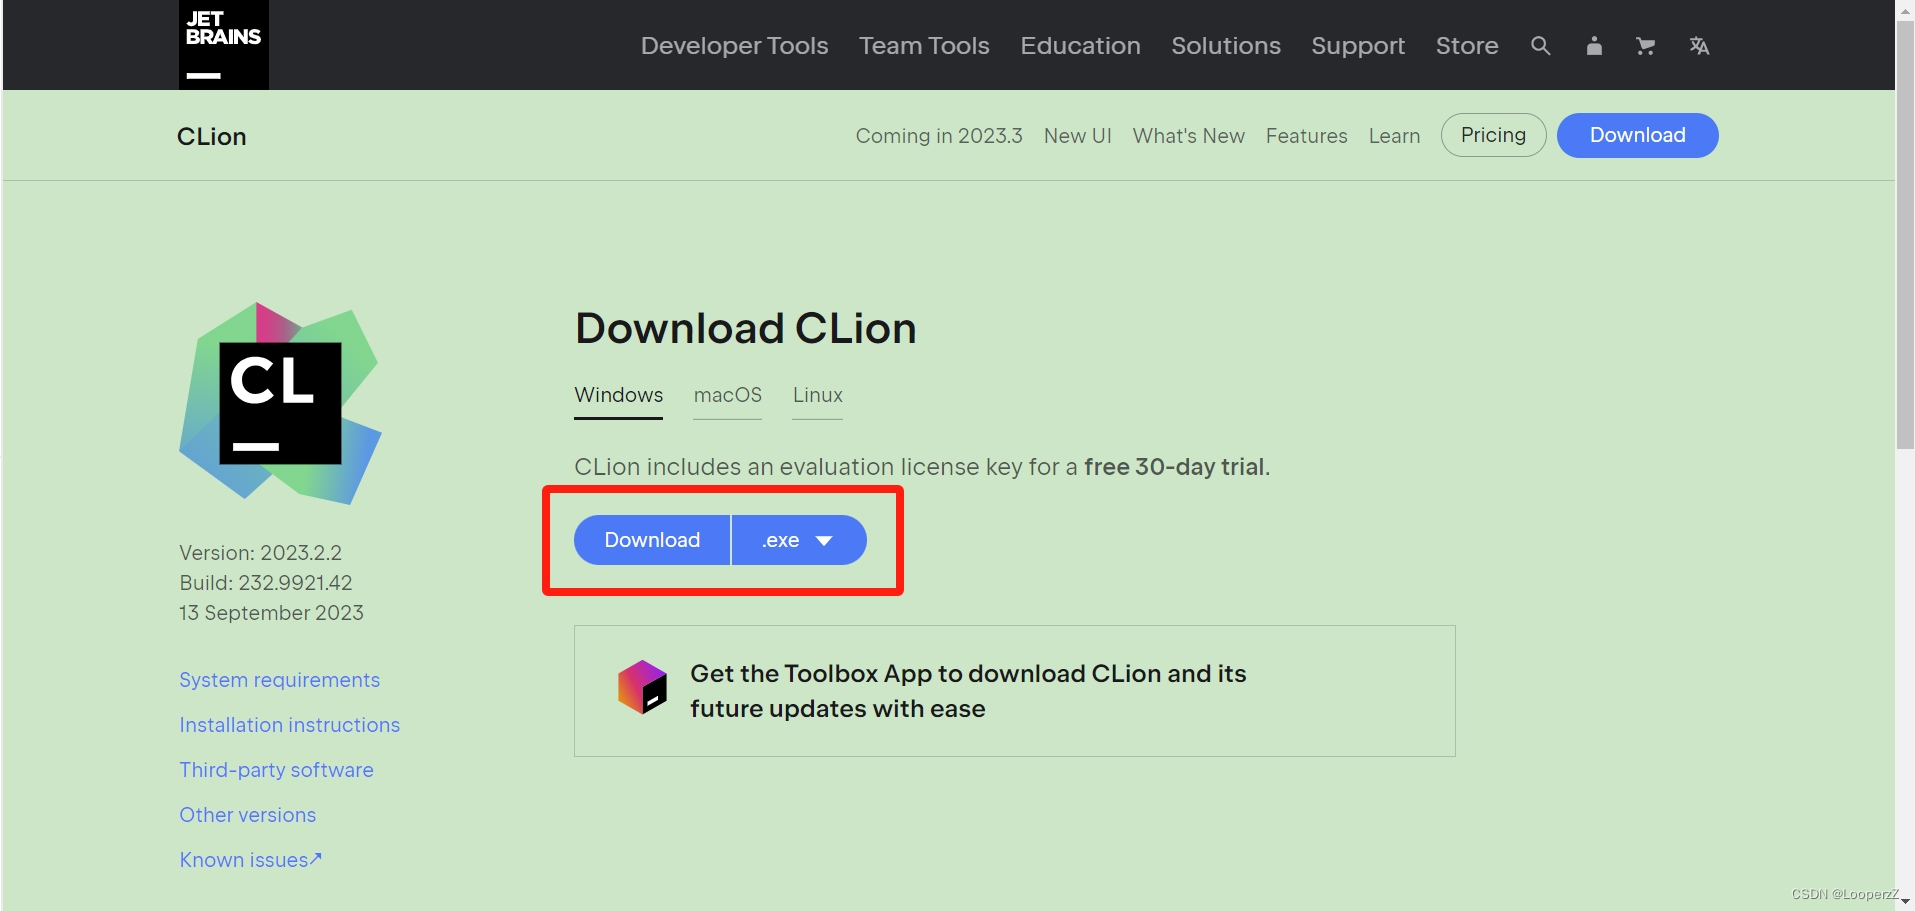The width and height of the screenshot is (1915, 911).
Task: Open the search icon in the top bar
Action: [1540, 46]
